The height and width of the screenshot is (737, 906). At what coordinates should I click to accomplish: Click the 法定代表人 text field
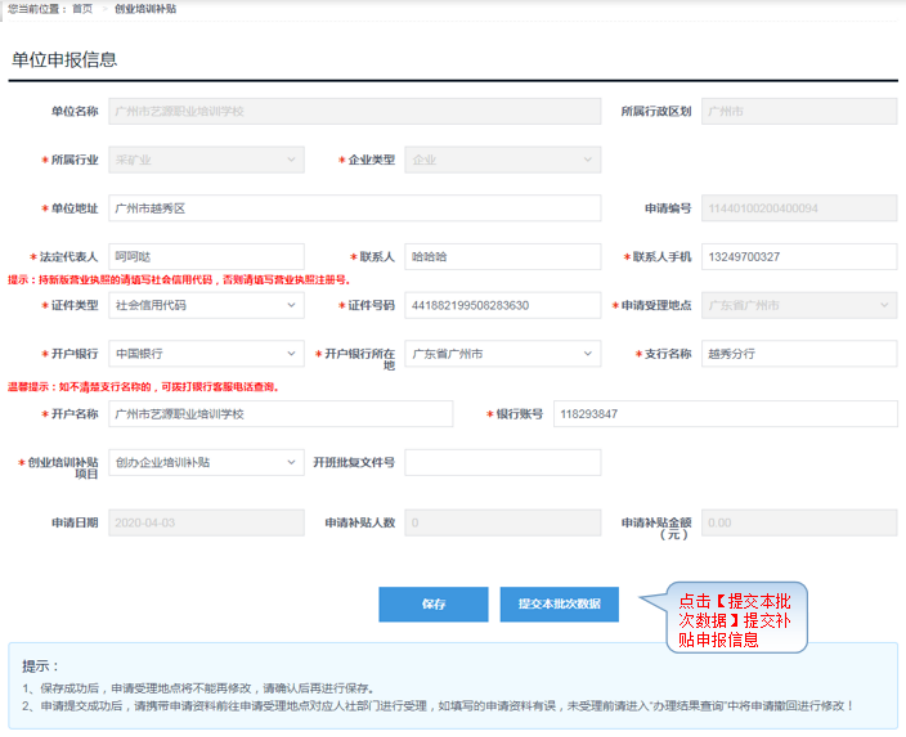[206, 257]
